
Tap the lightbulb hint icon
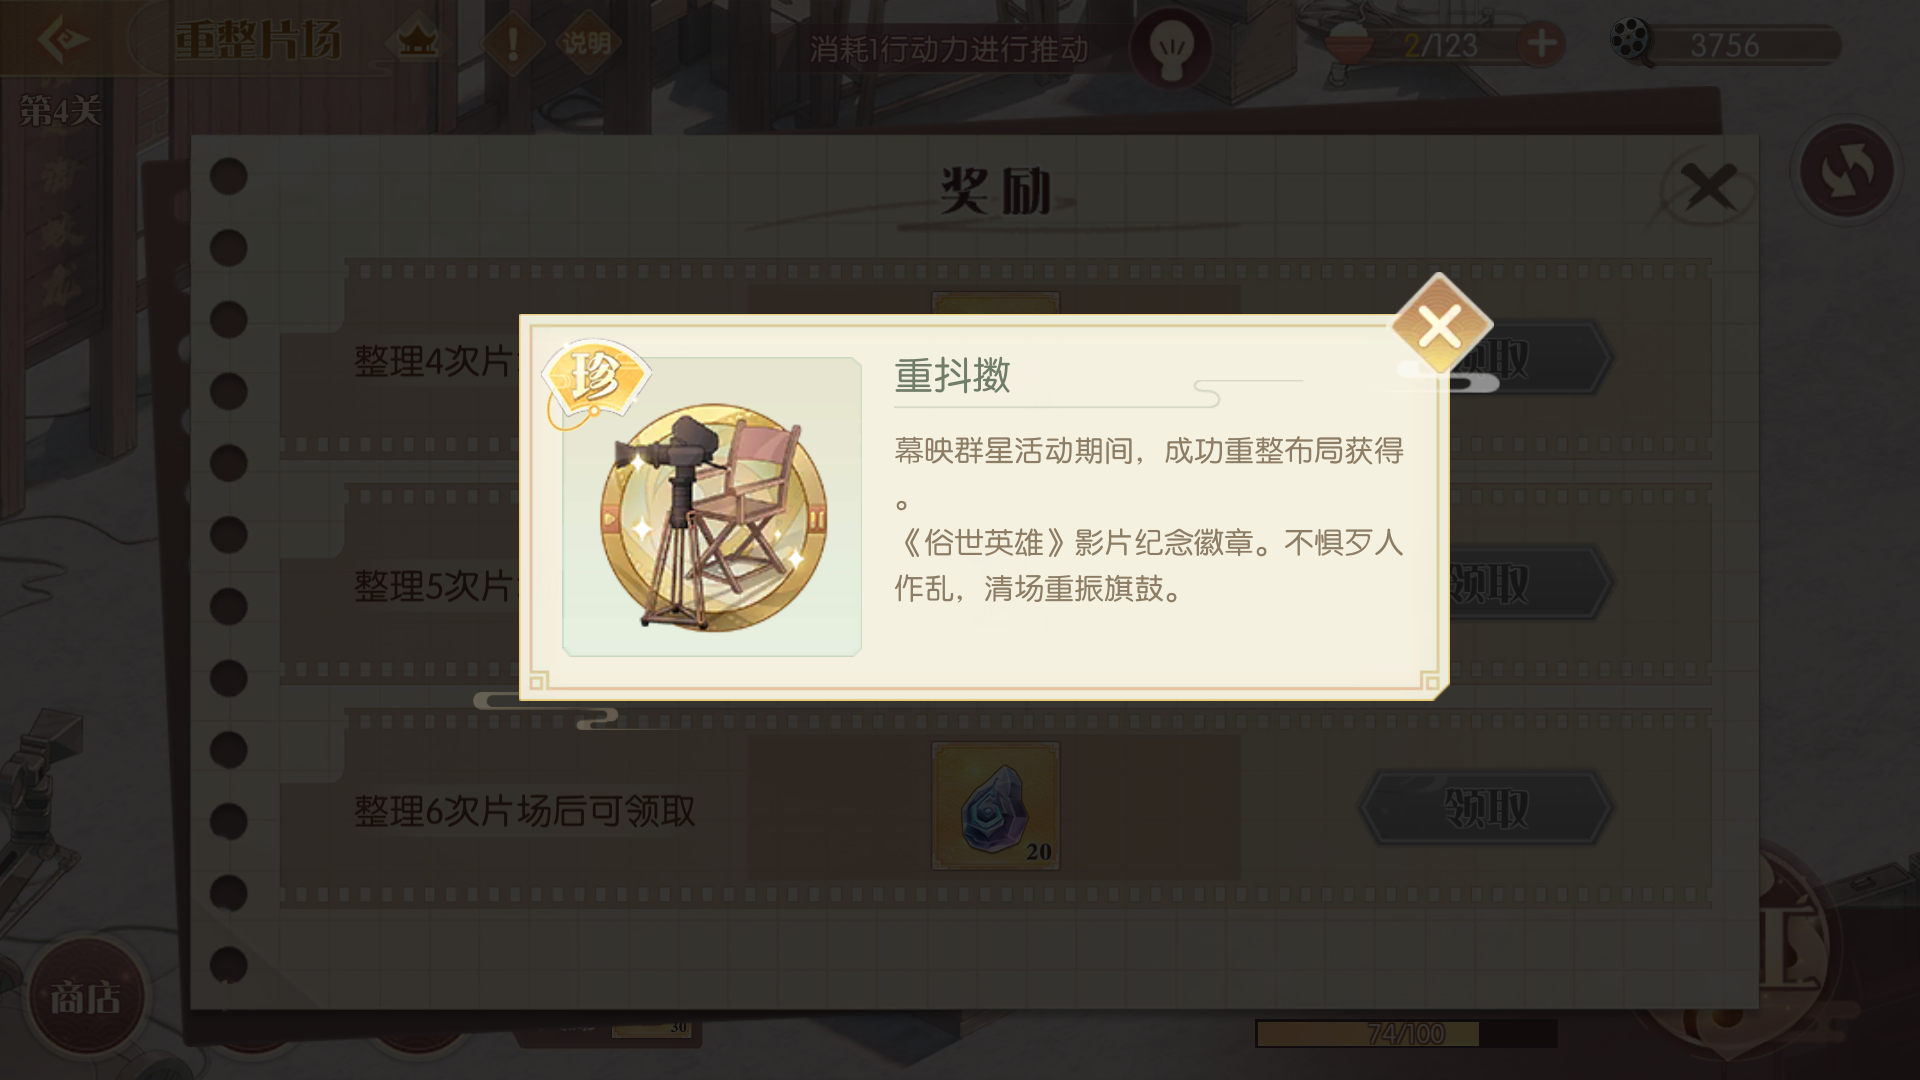coord(1169,47)
